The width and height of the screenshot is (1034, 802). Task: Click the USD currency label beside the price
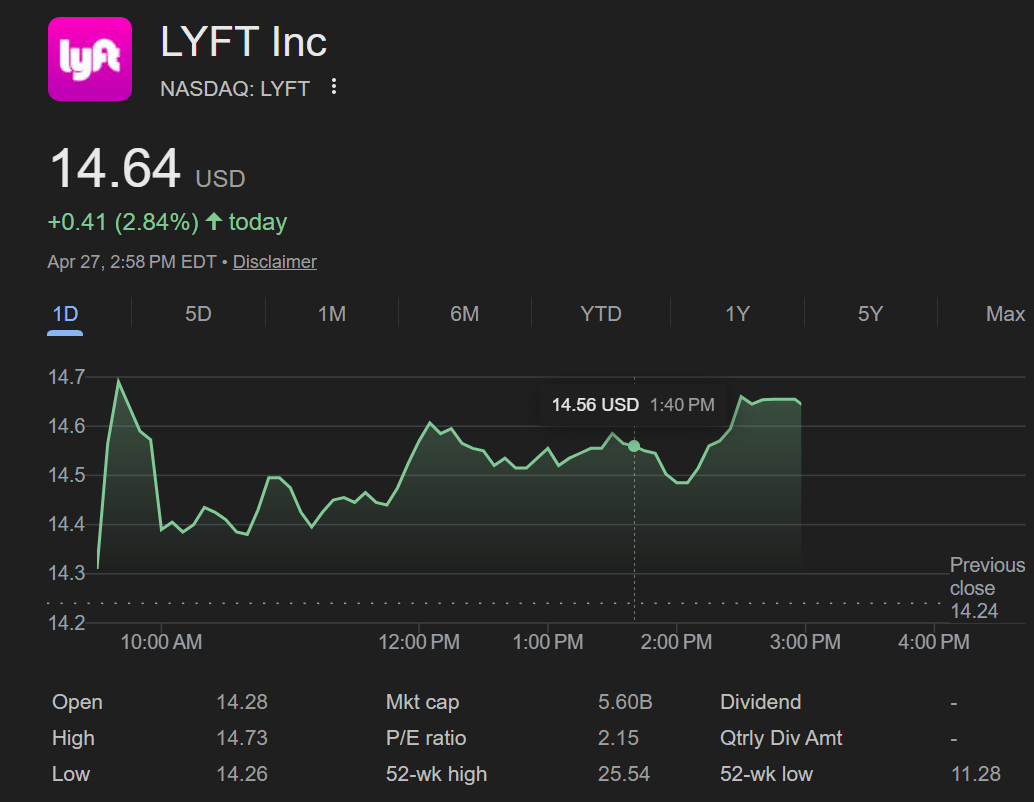coord(220,179)
